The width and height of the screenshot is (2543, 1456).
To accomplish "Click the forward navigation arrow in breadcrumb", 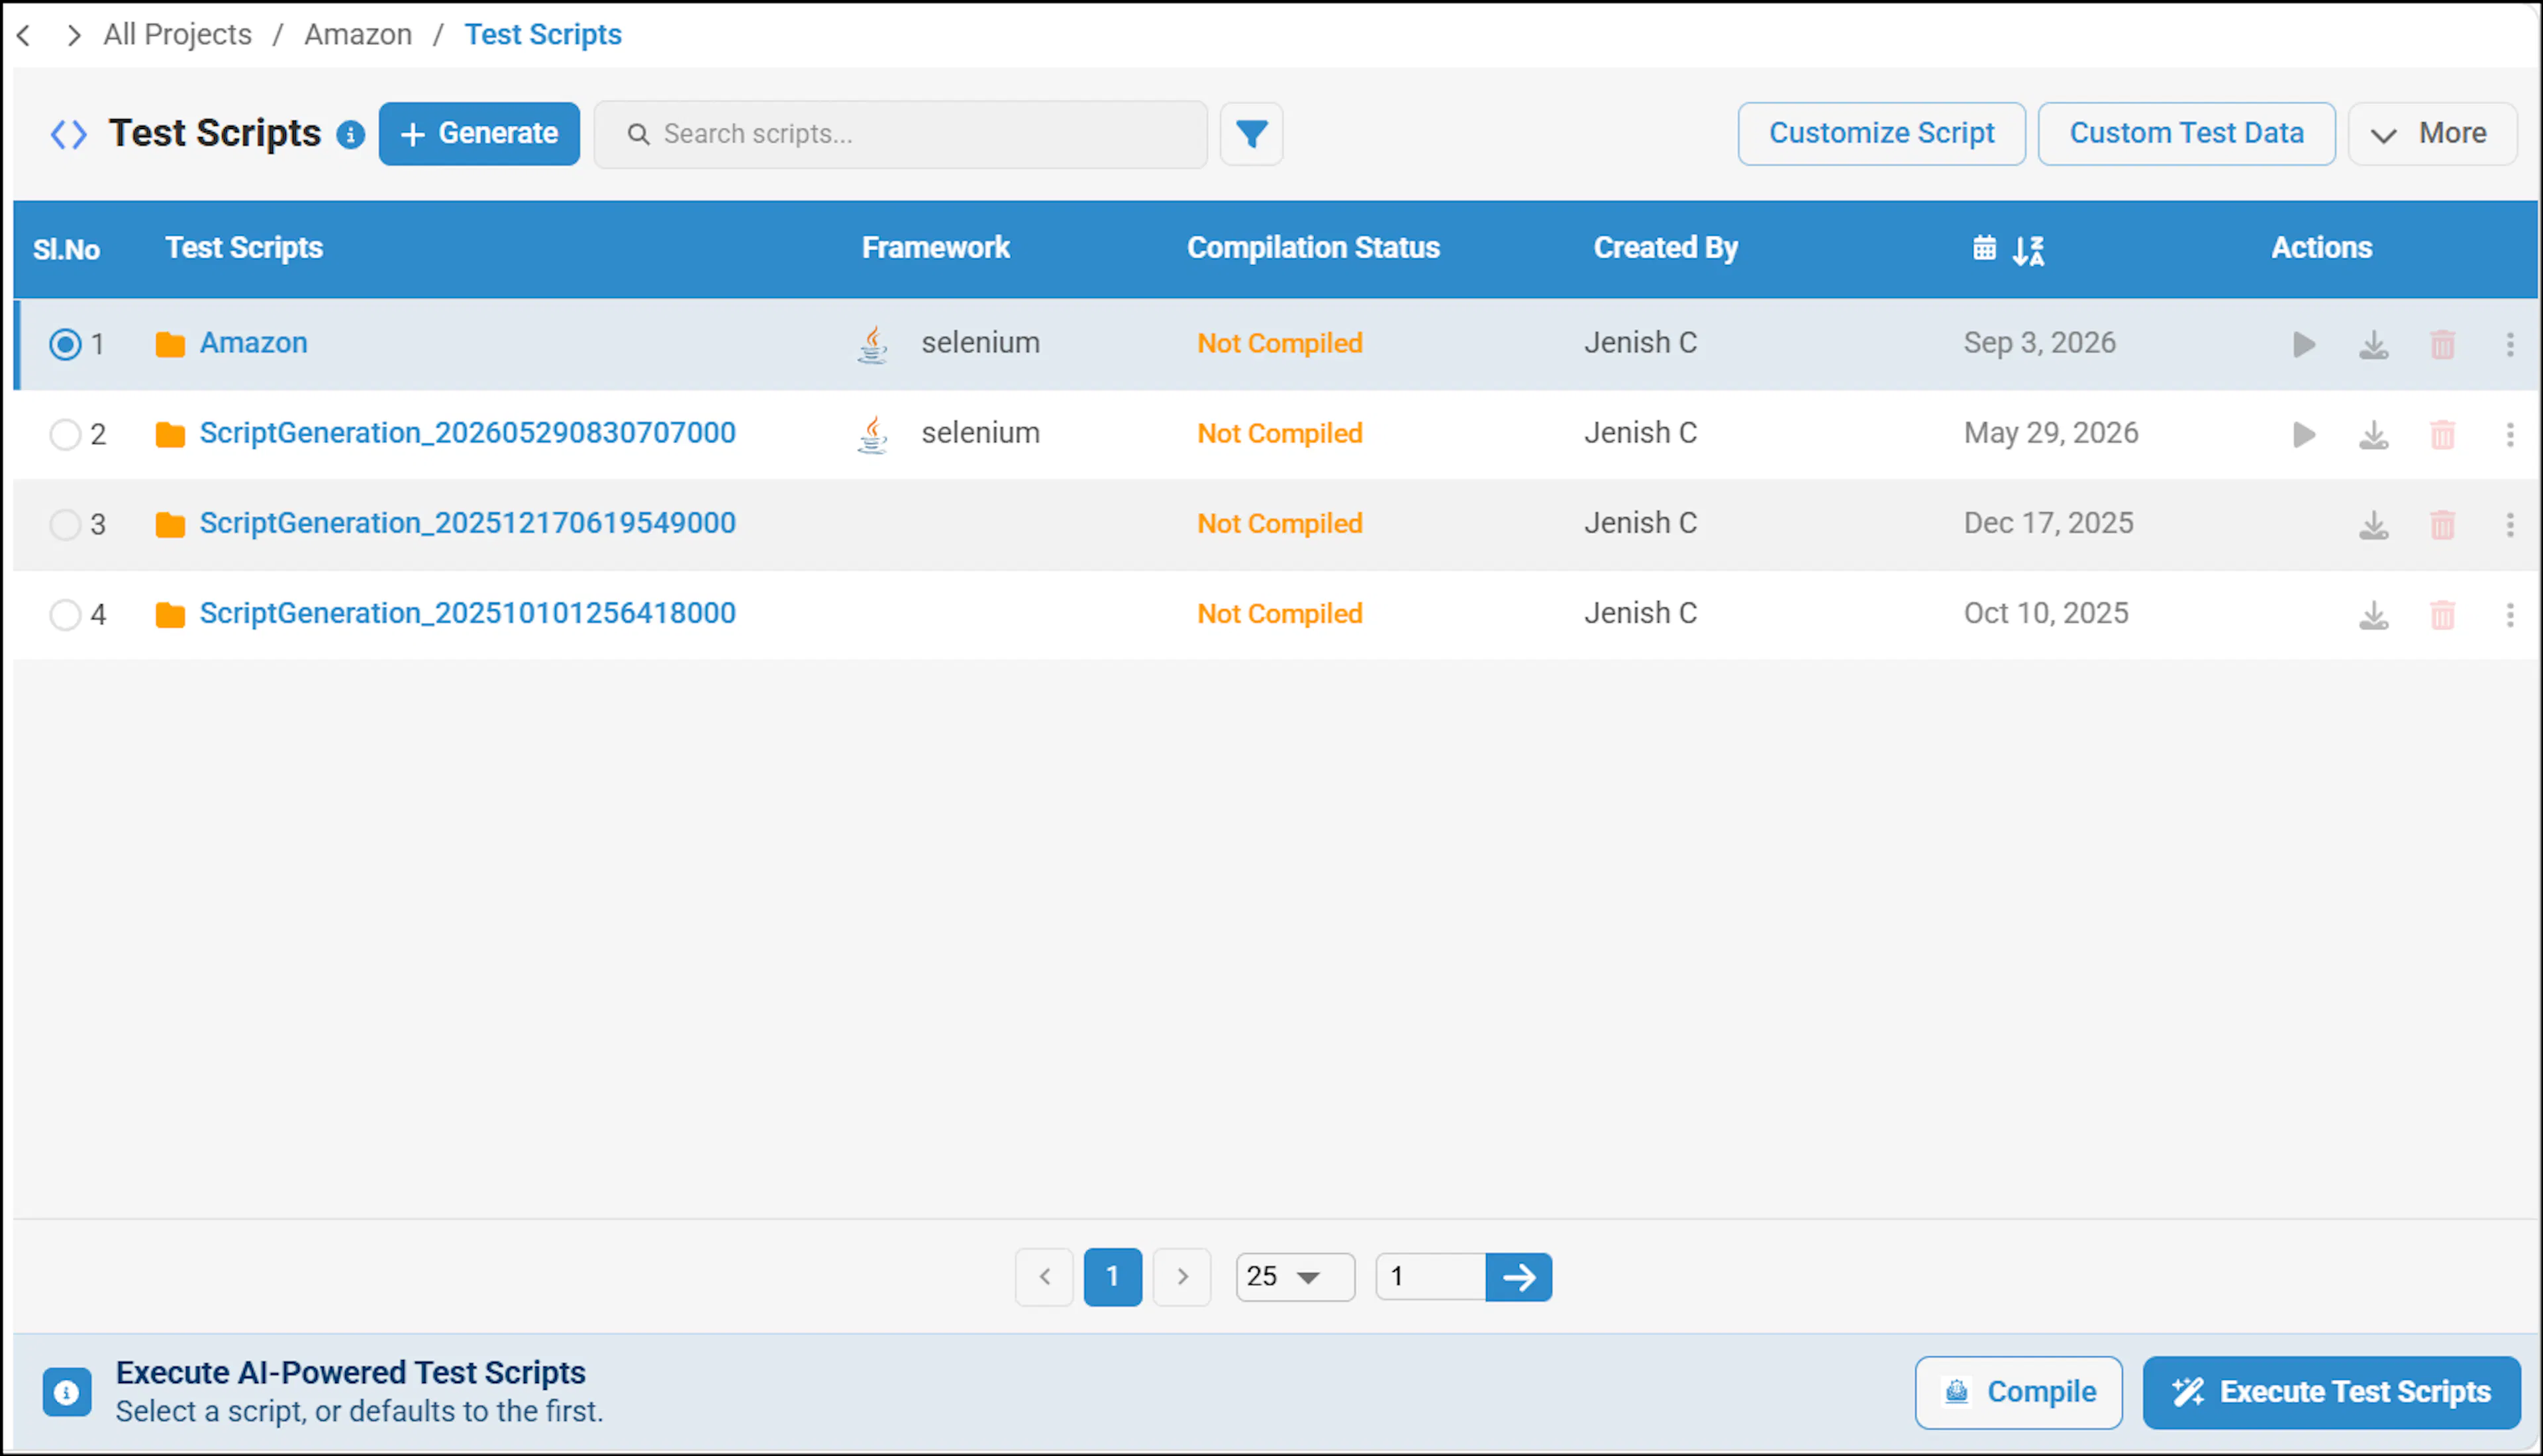I will [x=73, y=35].
